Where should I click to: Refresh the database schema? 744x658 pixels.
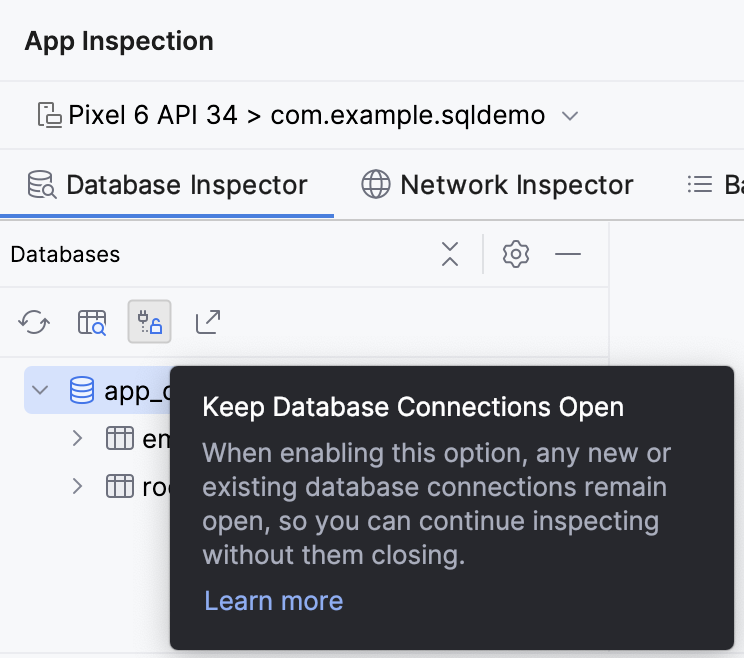click(34, 322)
